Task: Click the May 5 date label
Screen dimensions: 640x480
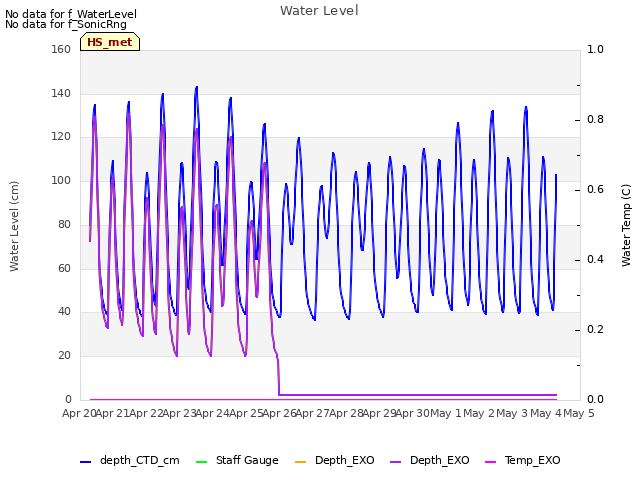Action: coord(579,413)
